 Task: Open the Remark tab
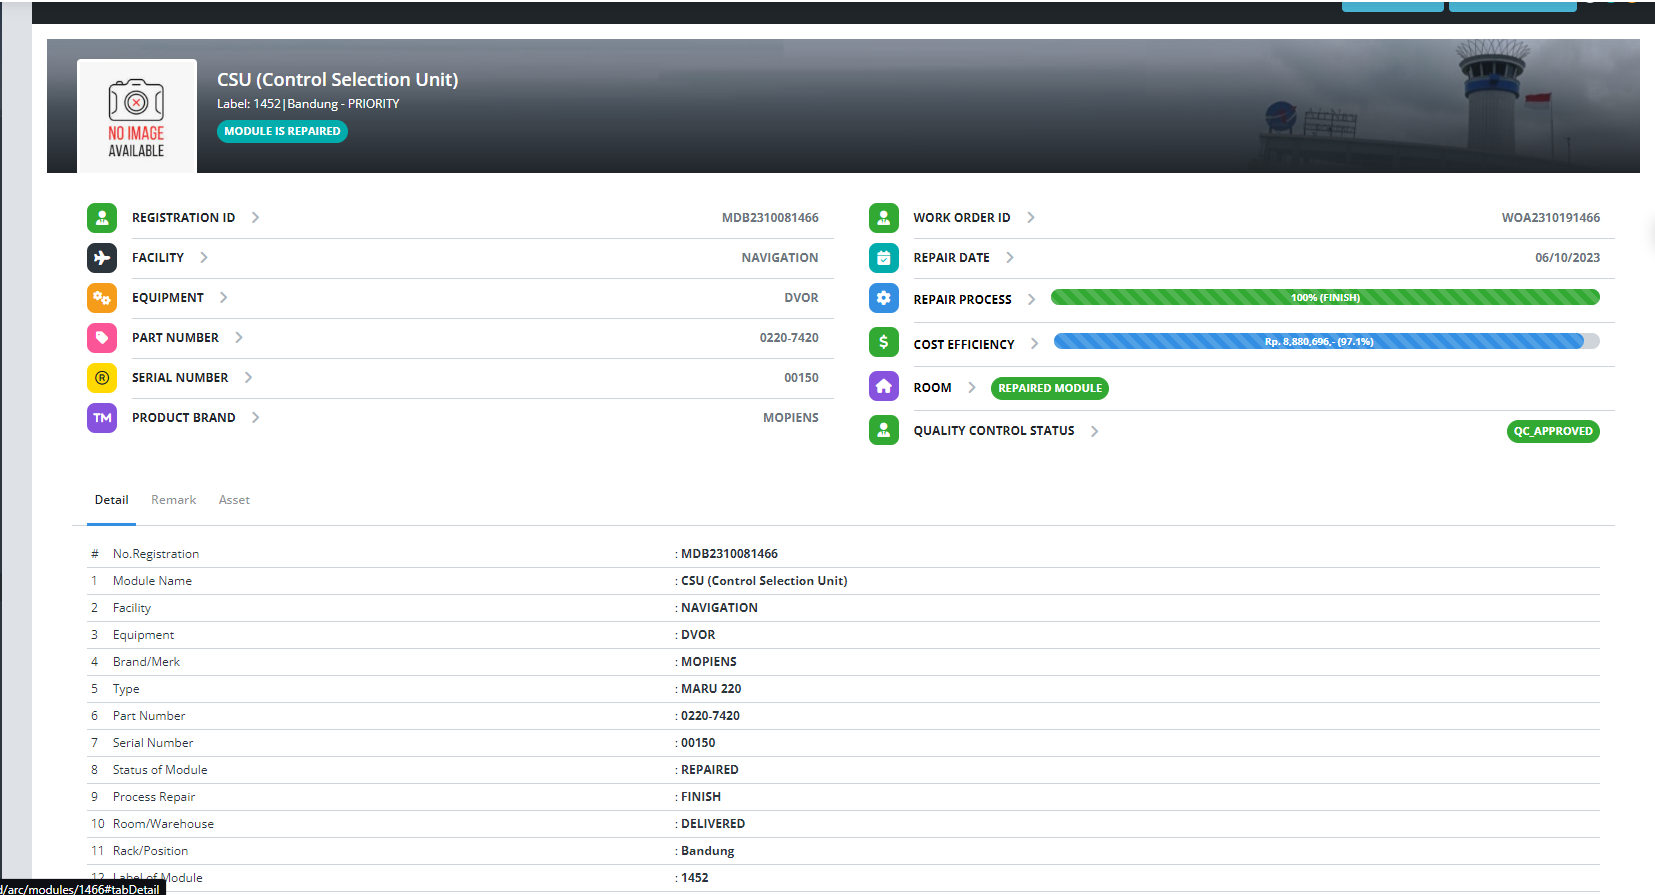coord(174,500)
